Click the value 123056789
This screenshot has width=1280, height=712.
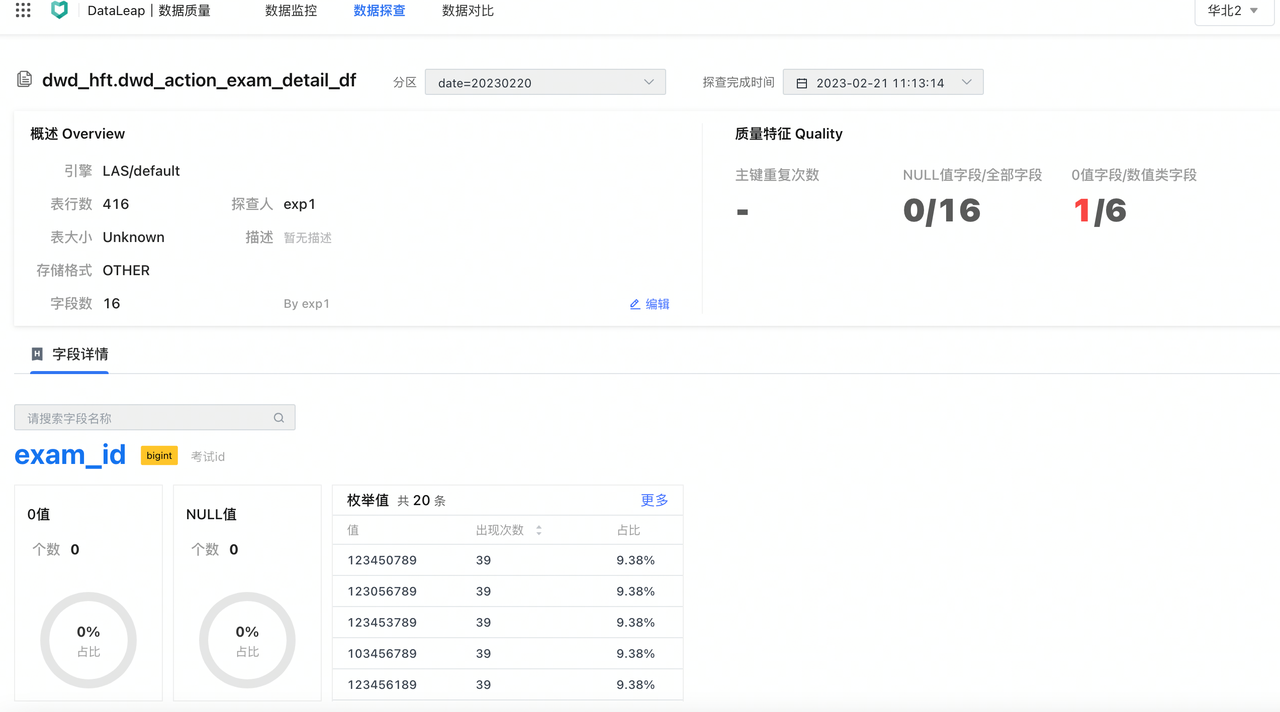point(382,591)
